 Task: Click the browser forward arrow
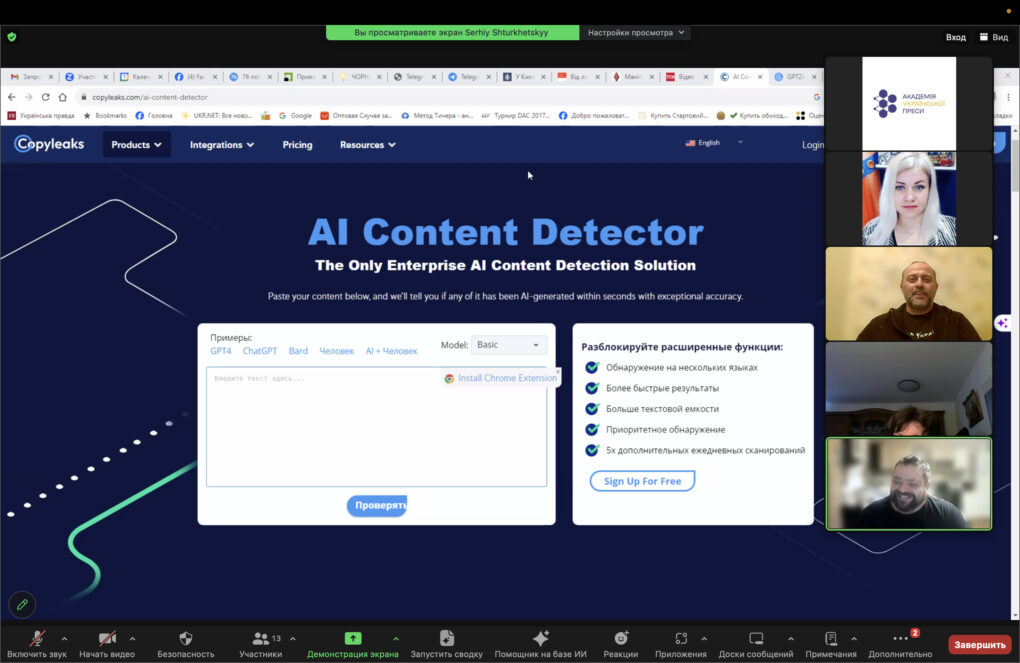click(x=29, y=97)
